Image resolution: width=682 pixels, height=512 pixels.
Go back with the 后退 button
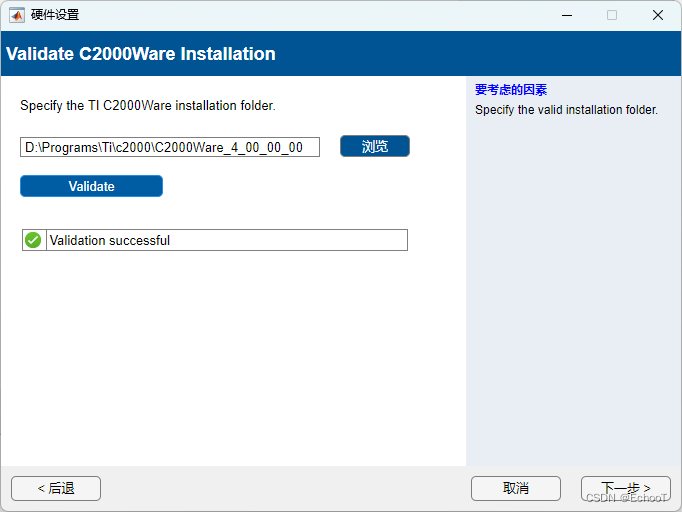click(x=56, y=489)
